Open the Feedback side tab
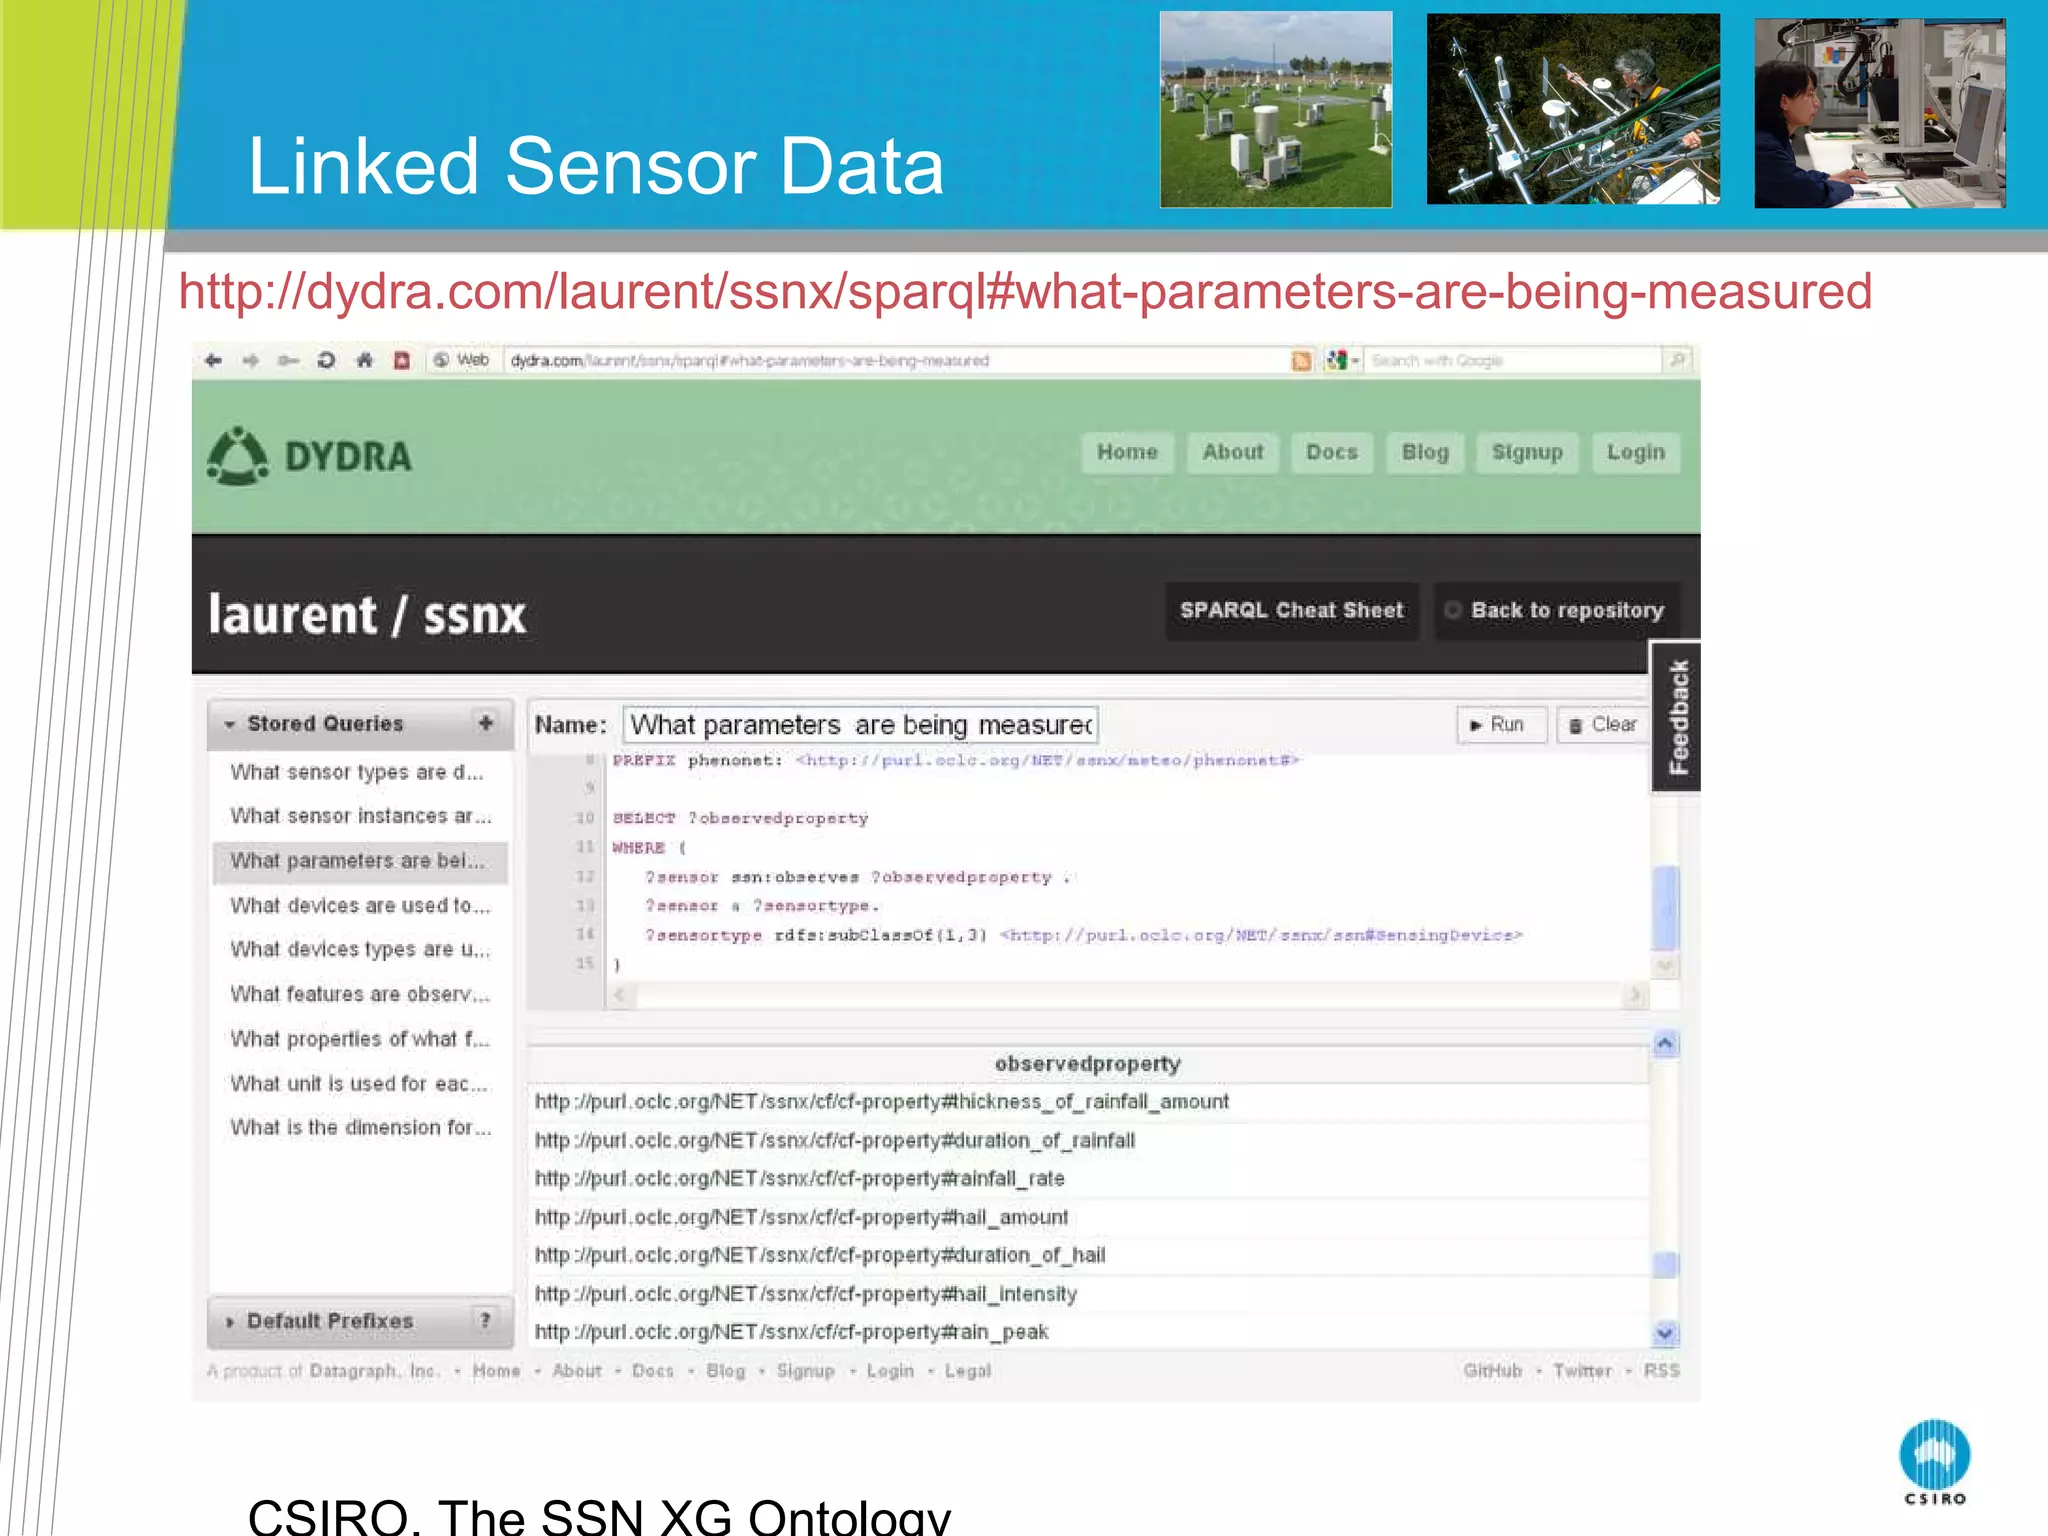Image resolution: width=2048 pixels, height=1536 pixels. click(x=1676, y=716)
